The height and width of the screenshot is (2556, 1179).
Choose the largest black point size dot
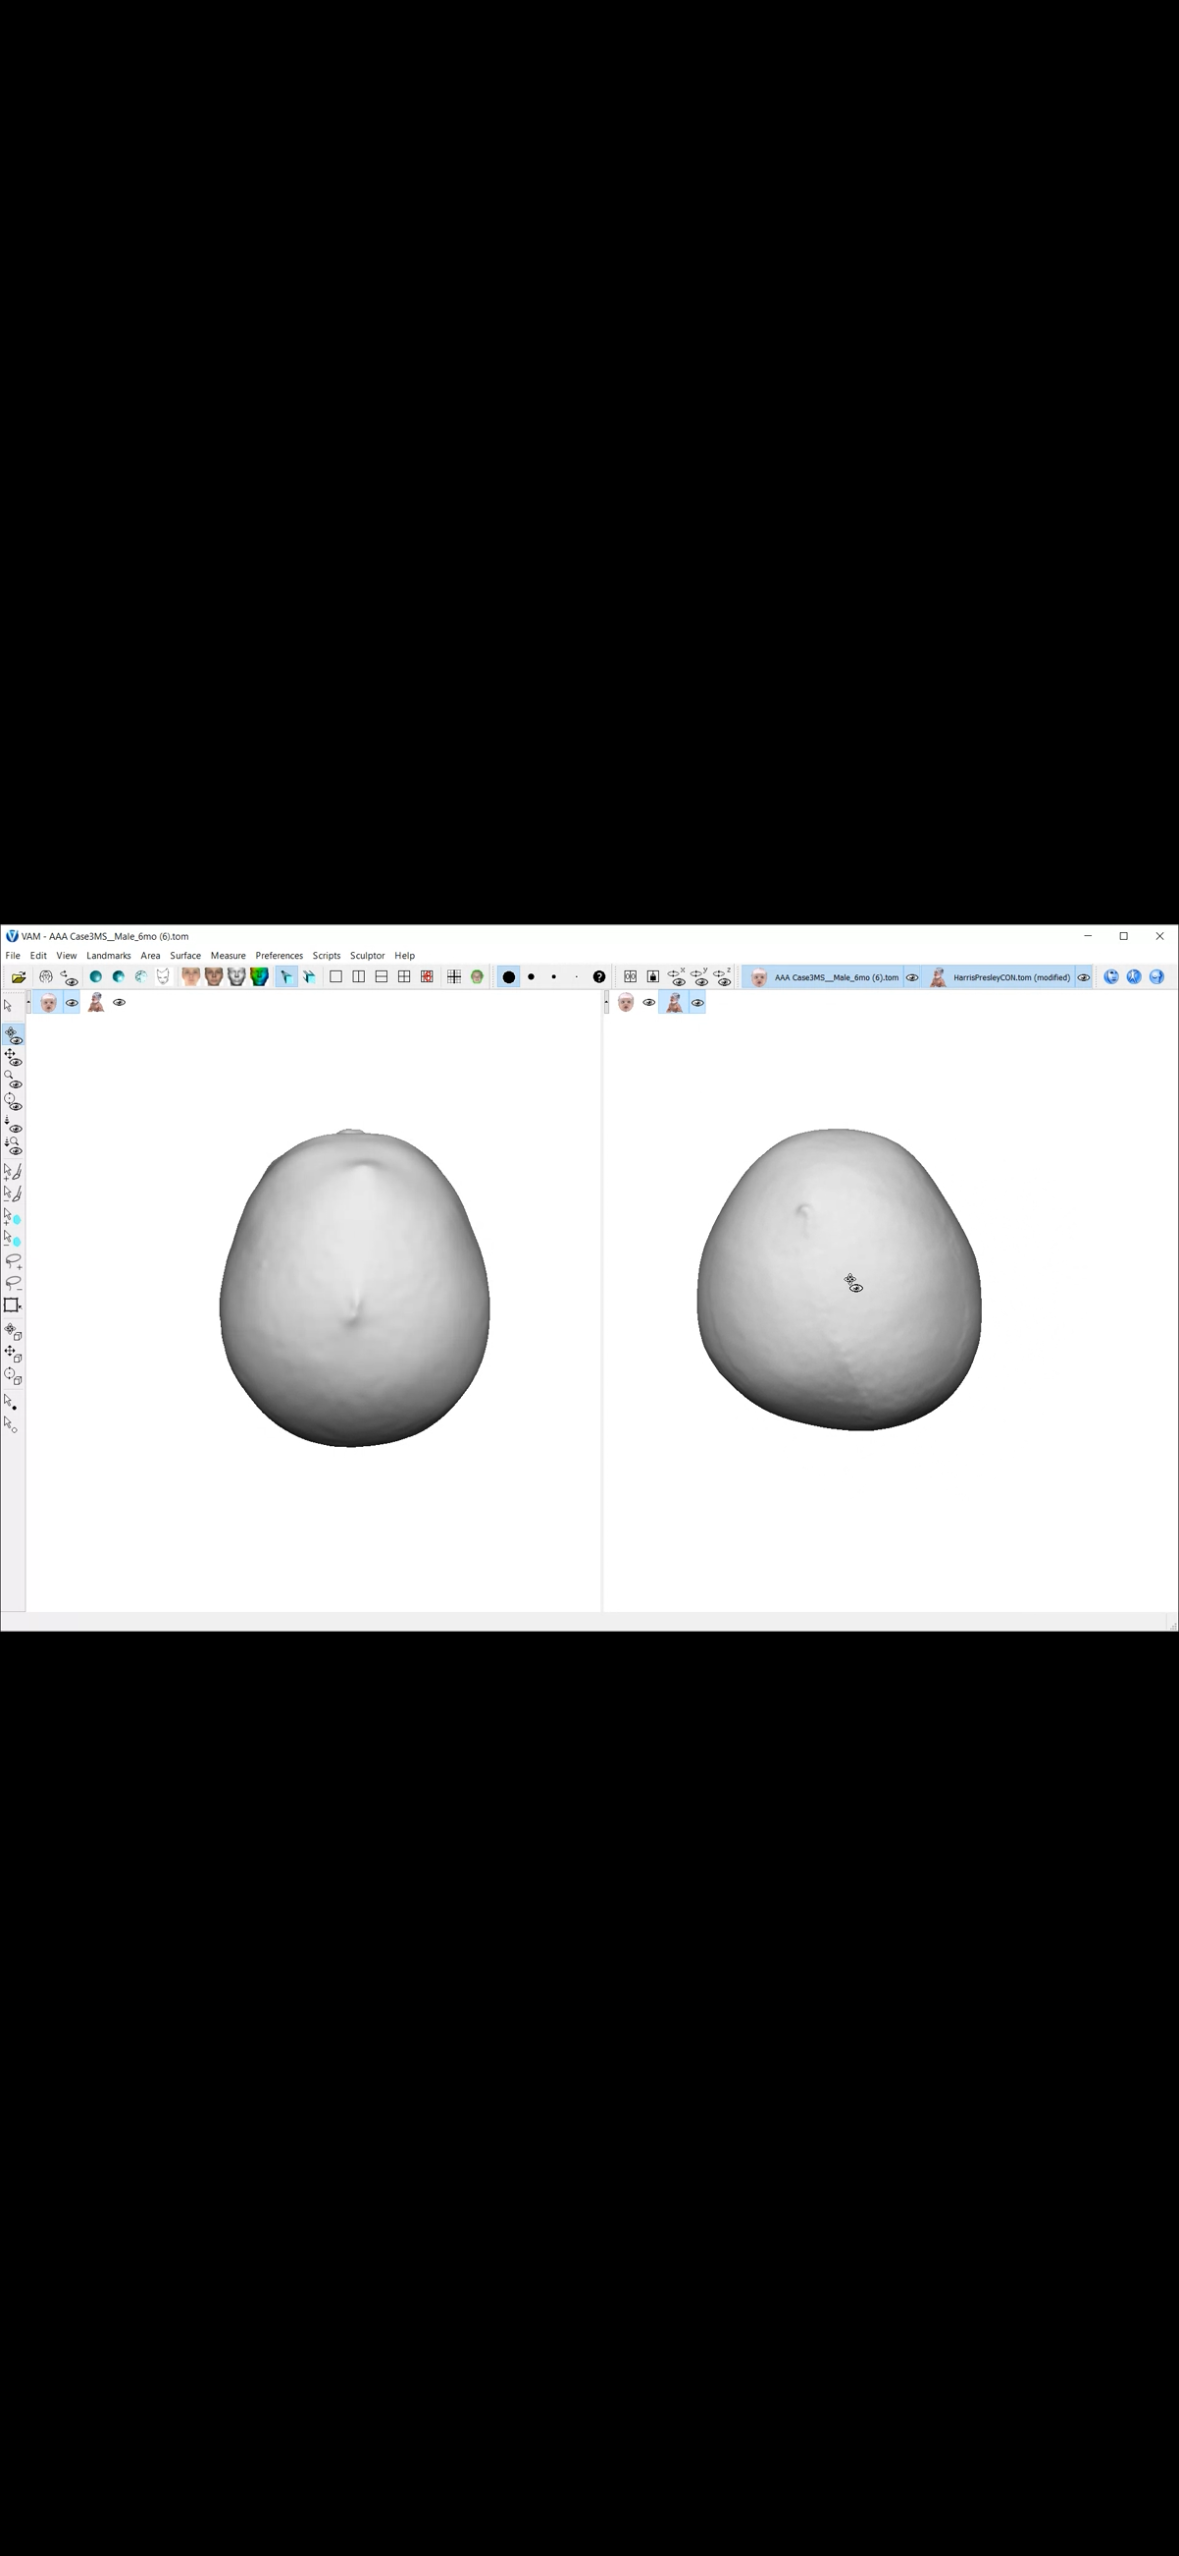(509, 977)
